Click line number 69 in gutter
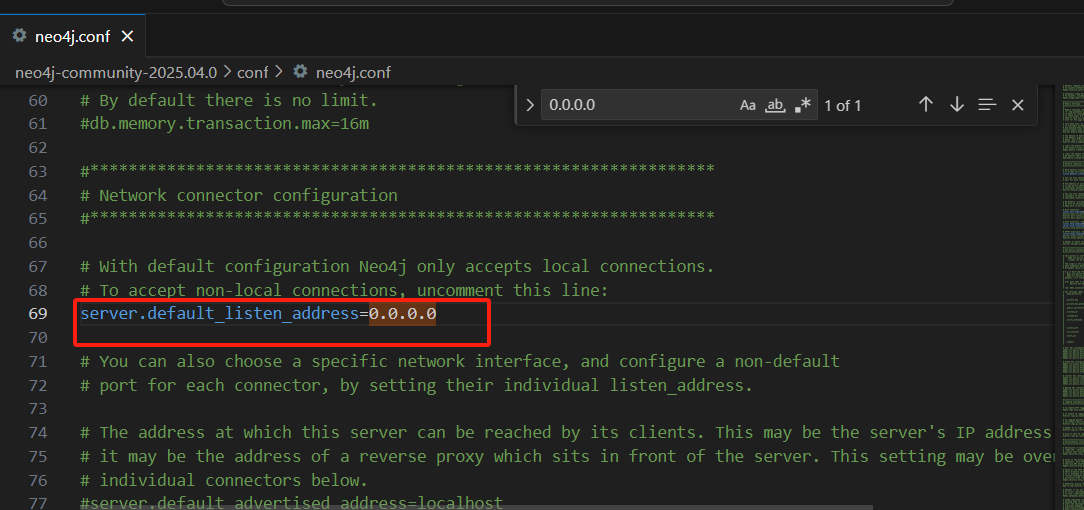 [38, 314]
